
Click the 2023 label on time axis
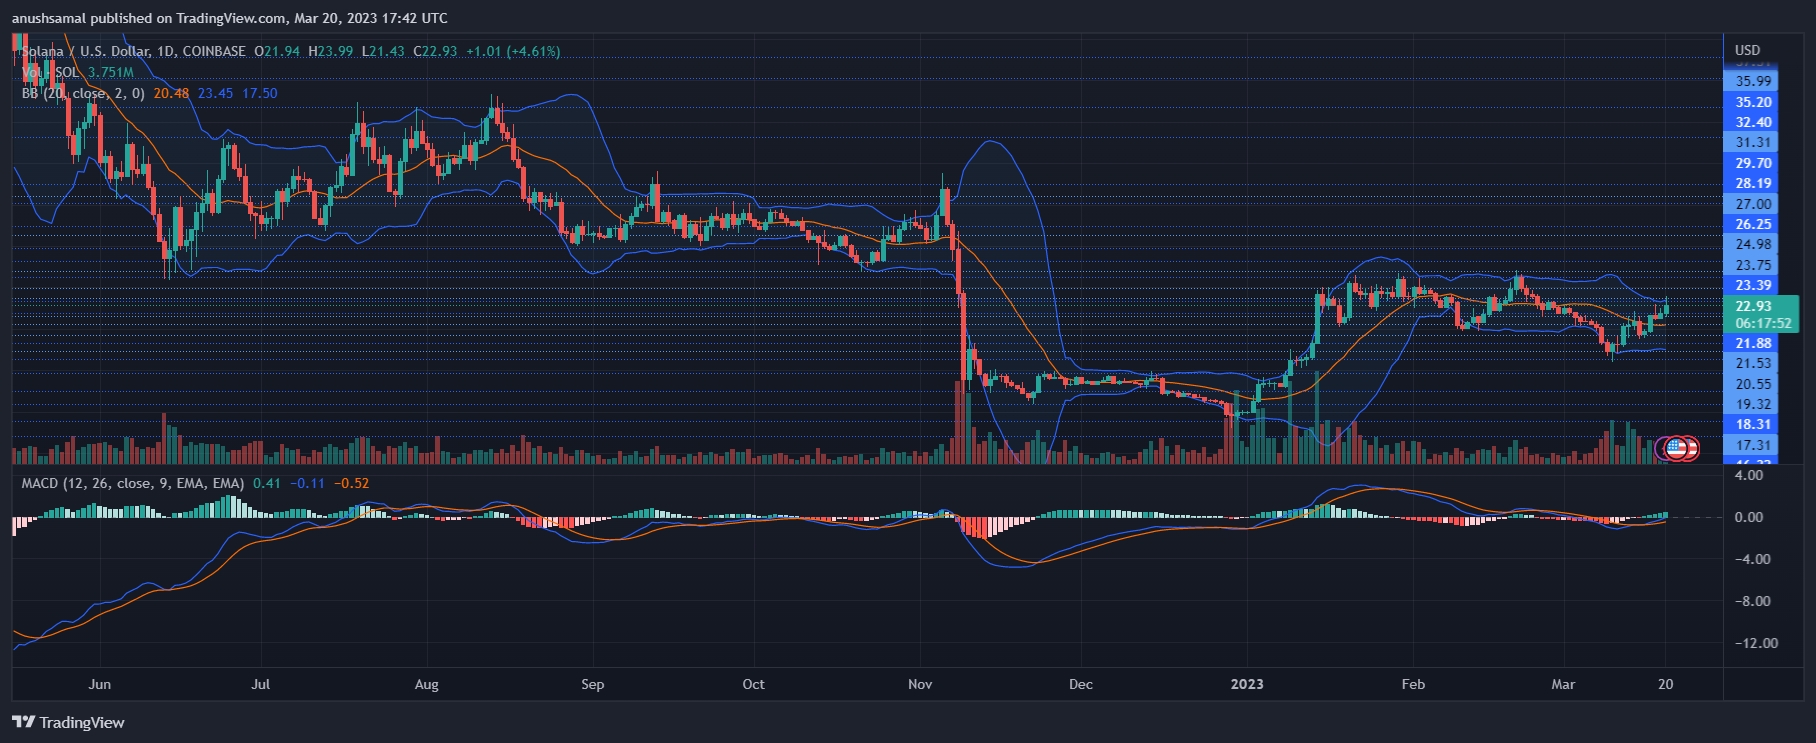point(1246,684)
